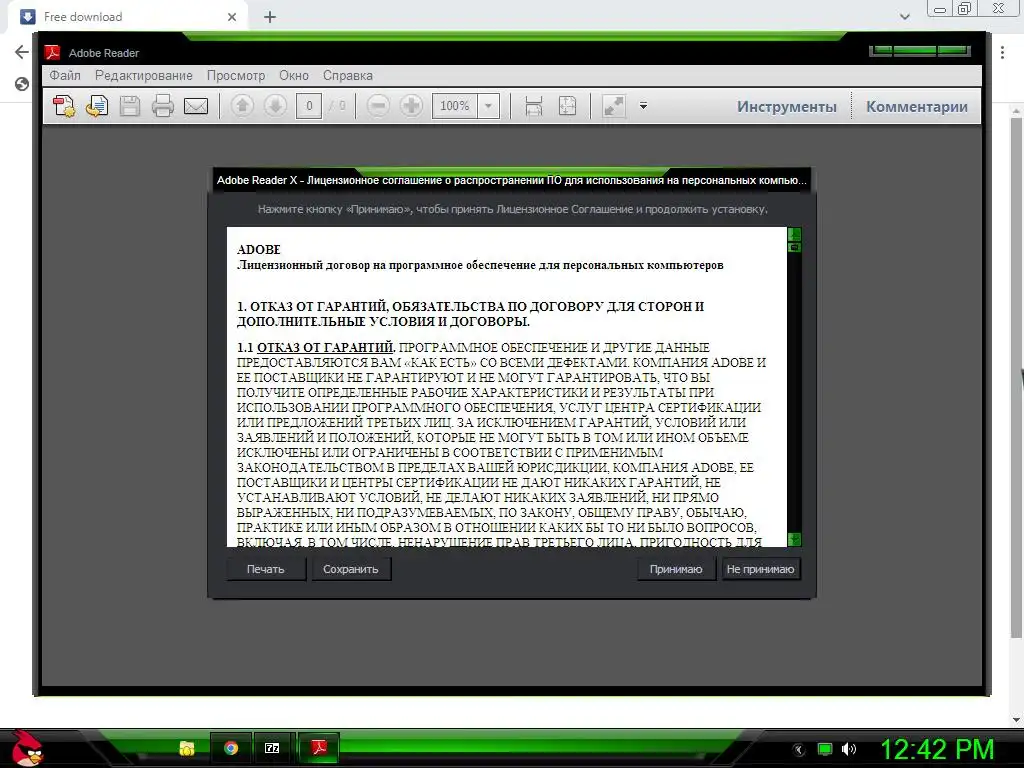Go to next page arrow icon
Screen dimensions: 1024x768
[x=275, y=106]
